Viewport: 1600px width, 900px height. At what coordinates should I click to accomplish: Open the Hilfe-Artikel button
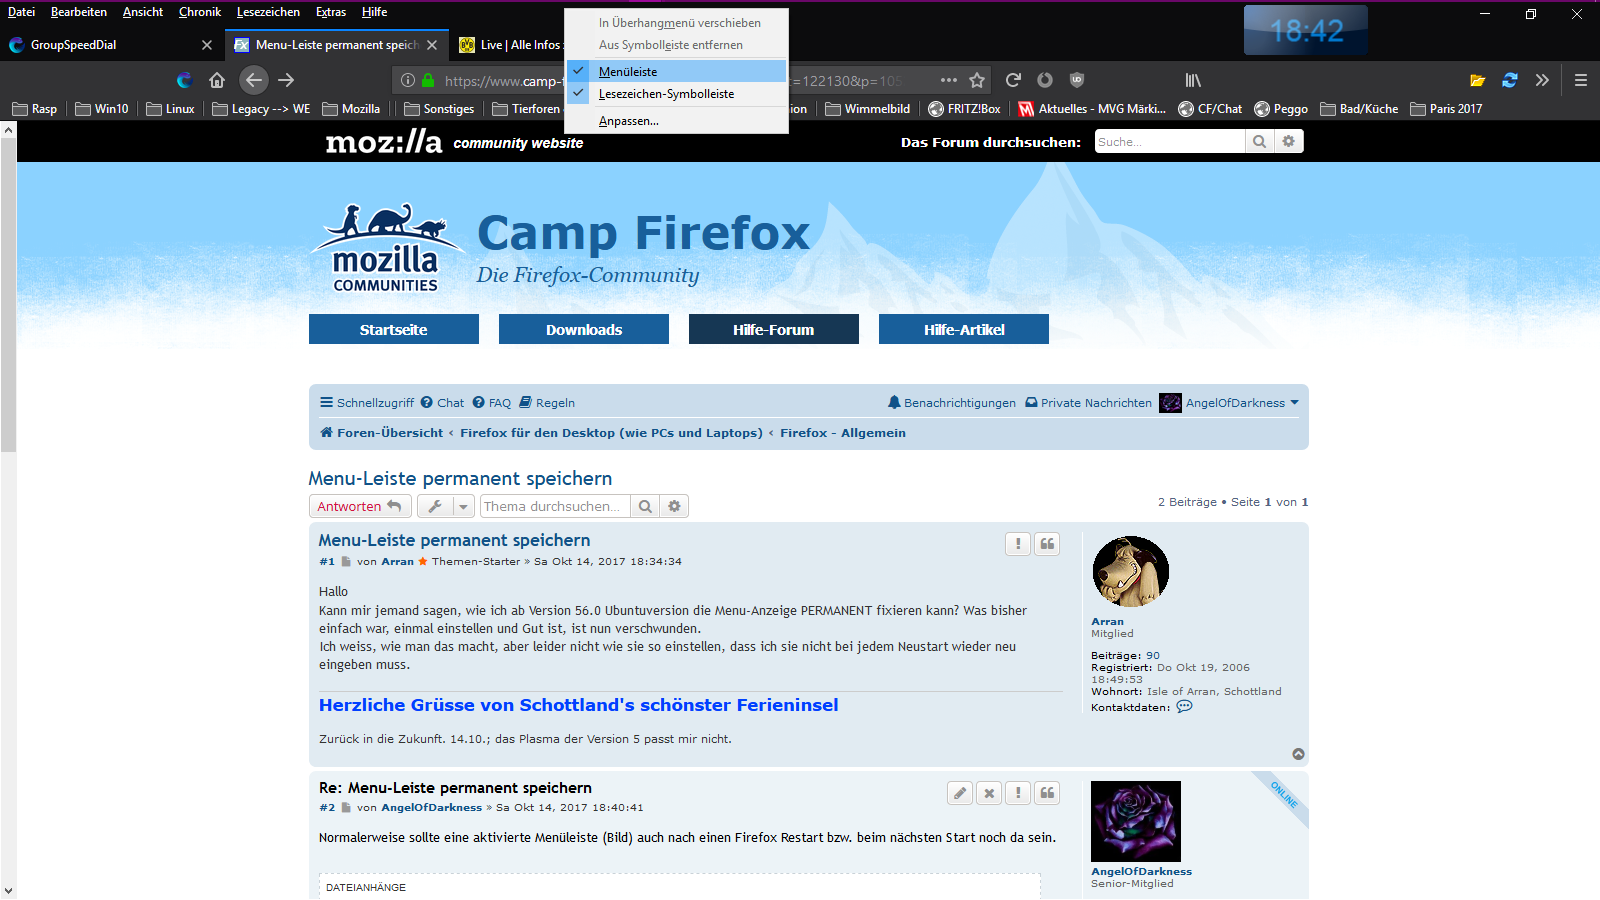pos(964,329)
